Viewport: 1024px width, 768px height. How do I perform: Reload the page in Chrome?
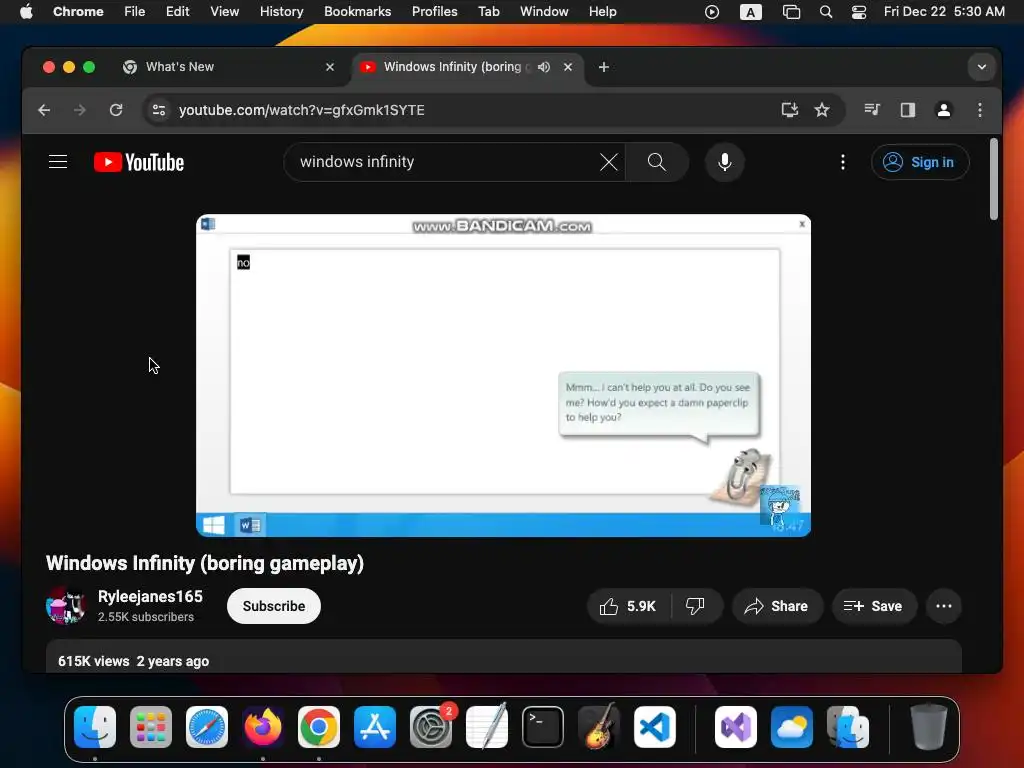(116, 110)
